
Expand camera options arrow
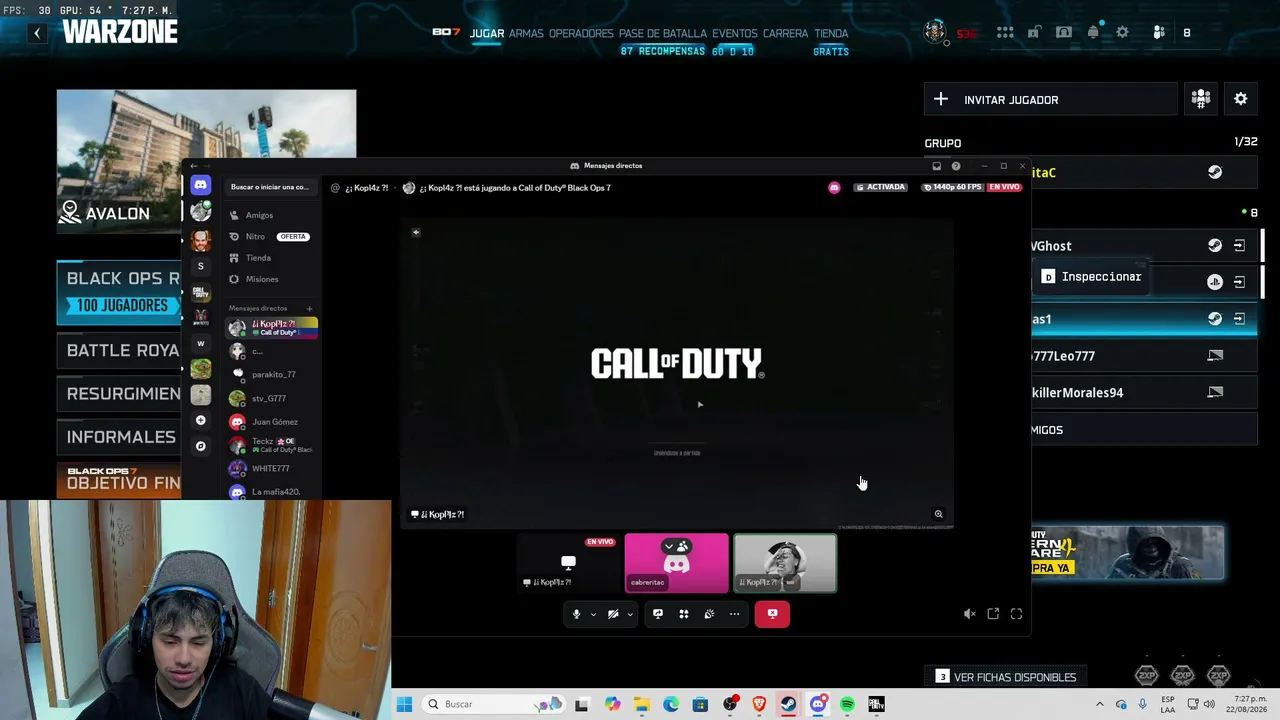pos(630,614)
